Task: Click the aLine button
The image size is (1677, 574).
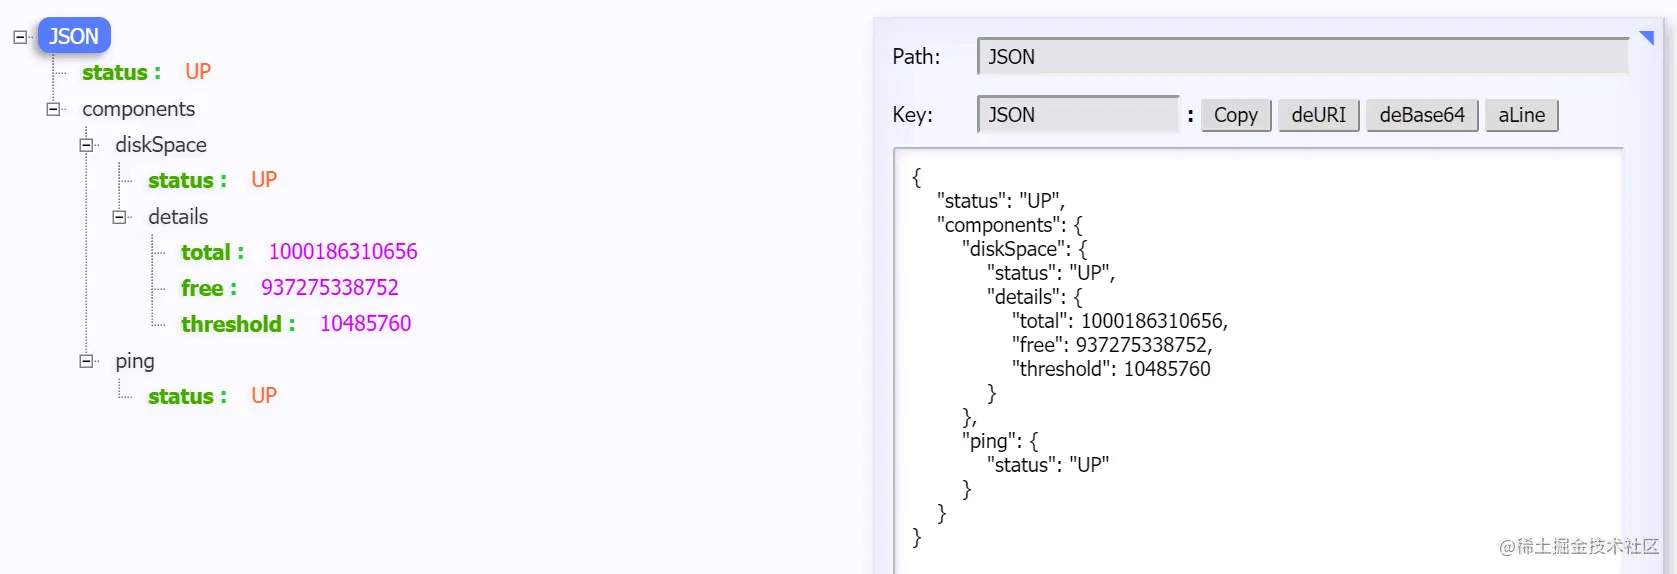Action: tap(1521, 115)
